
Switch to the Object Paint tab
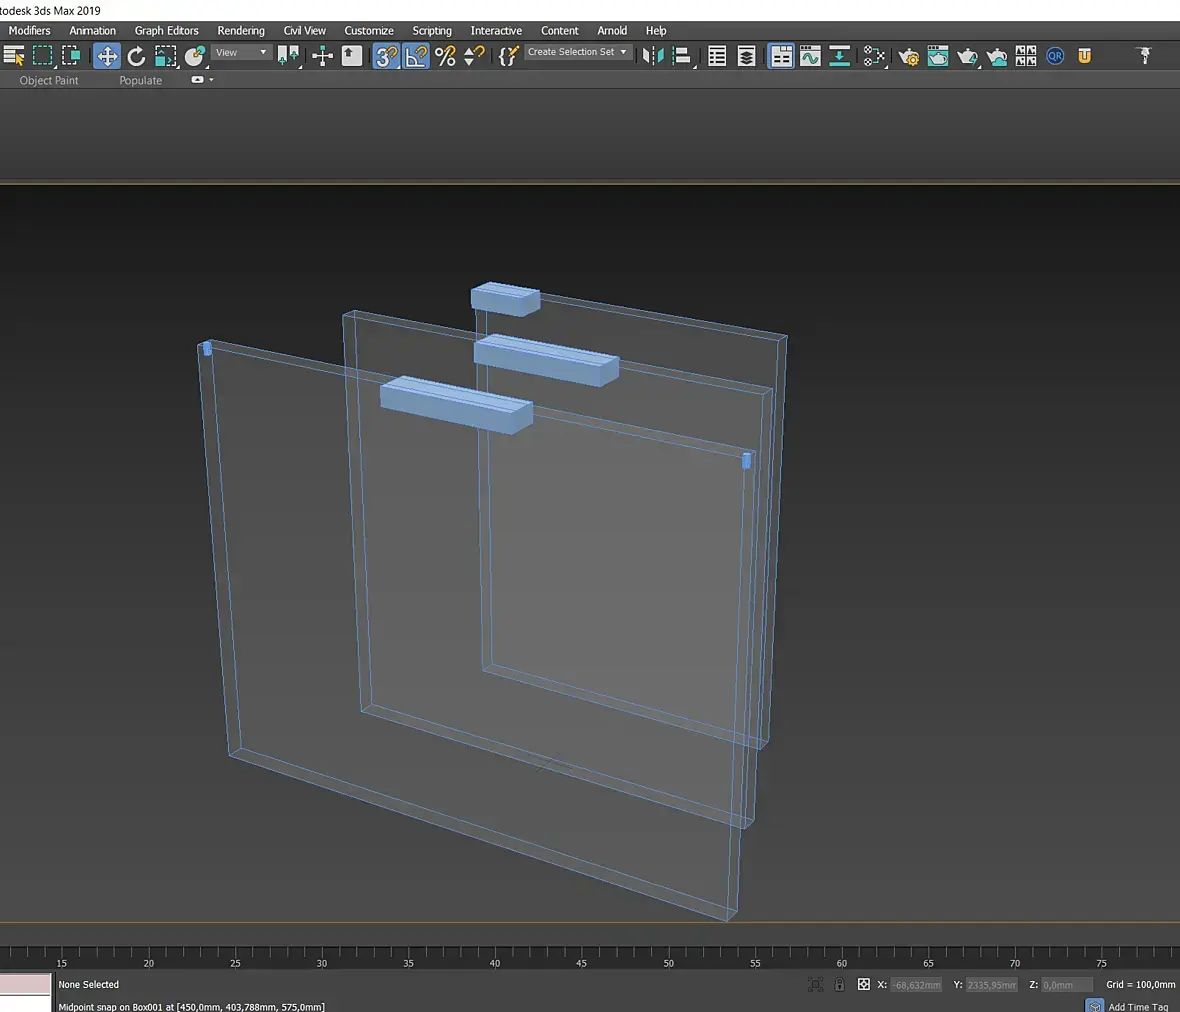point(49,80)
